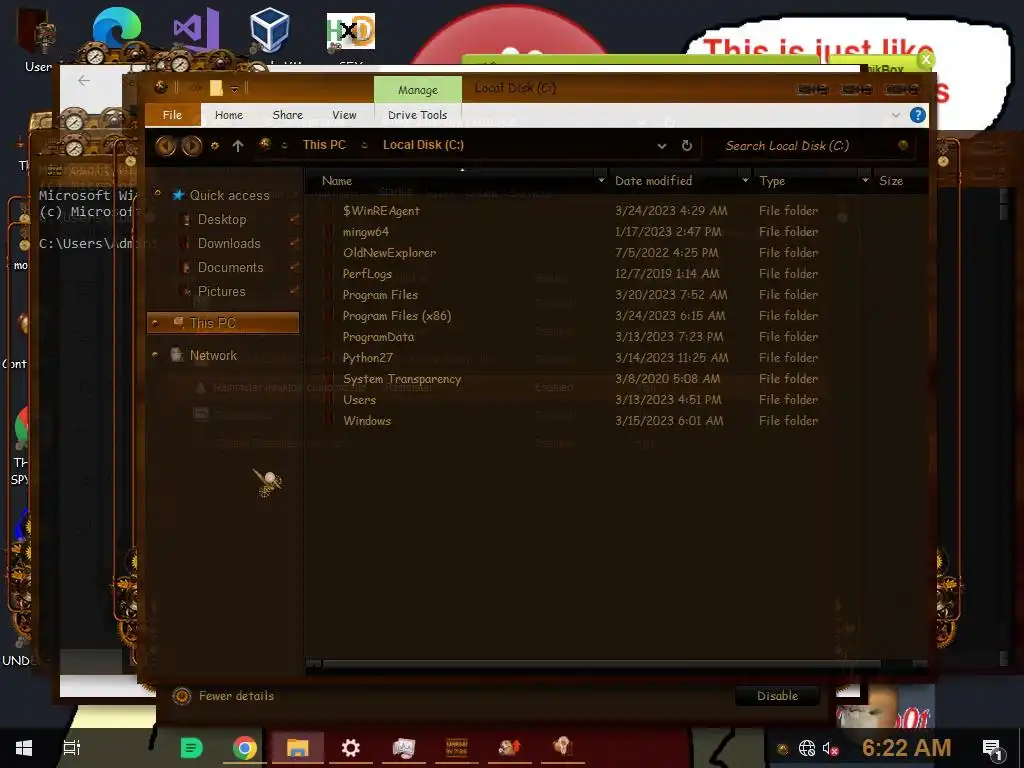This screenshot has width=1024, height=768.
Task: Select the Python27 folder
Action: coord(368,358)
